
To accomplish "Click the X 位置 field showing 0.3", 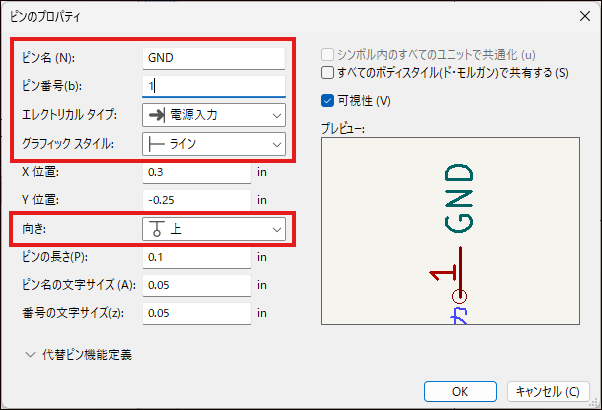I will [196, 172].
